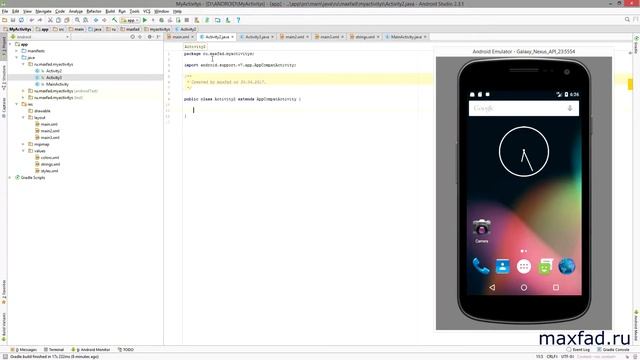Collapse the app module node

(11, 44)
